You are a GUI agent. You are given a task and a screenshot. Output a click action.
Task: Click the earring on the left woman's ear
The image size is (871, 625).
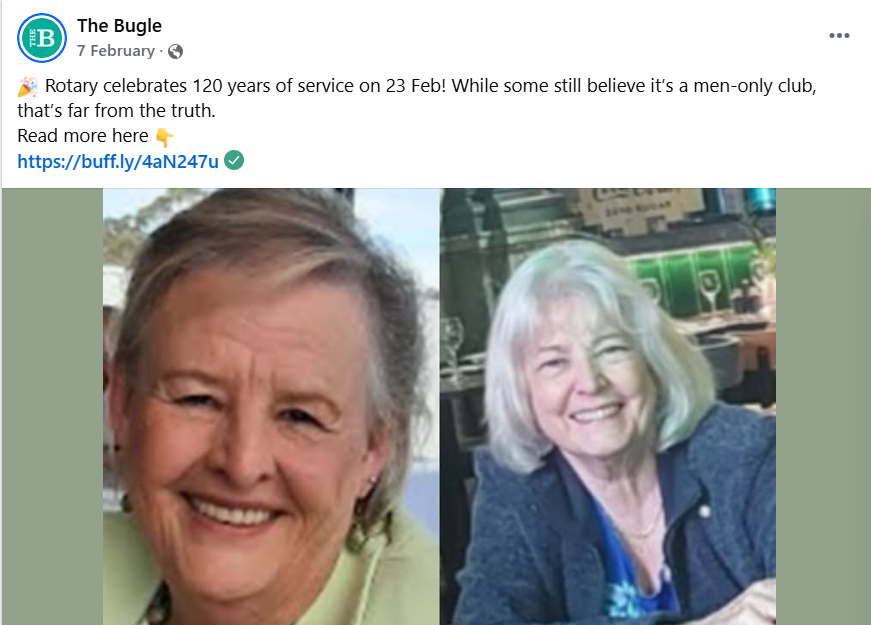coord(373,479)
